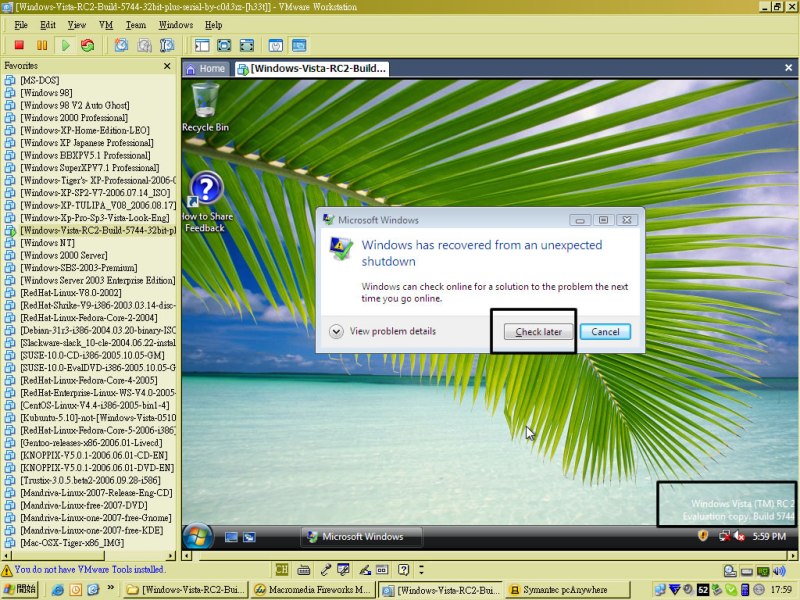Click the Vista switch between windows icon

pos(249,537)
